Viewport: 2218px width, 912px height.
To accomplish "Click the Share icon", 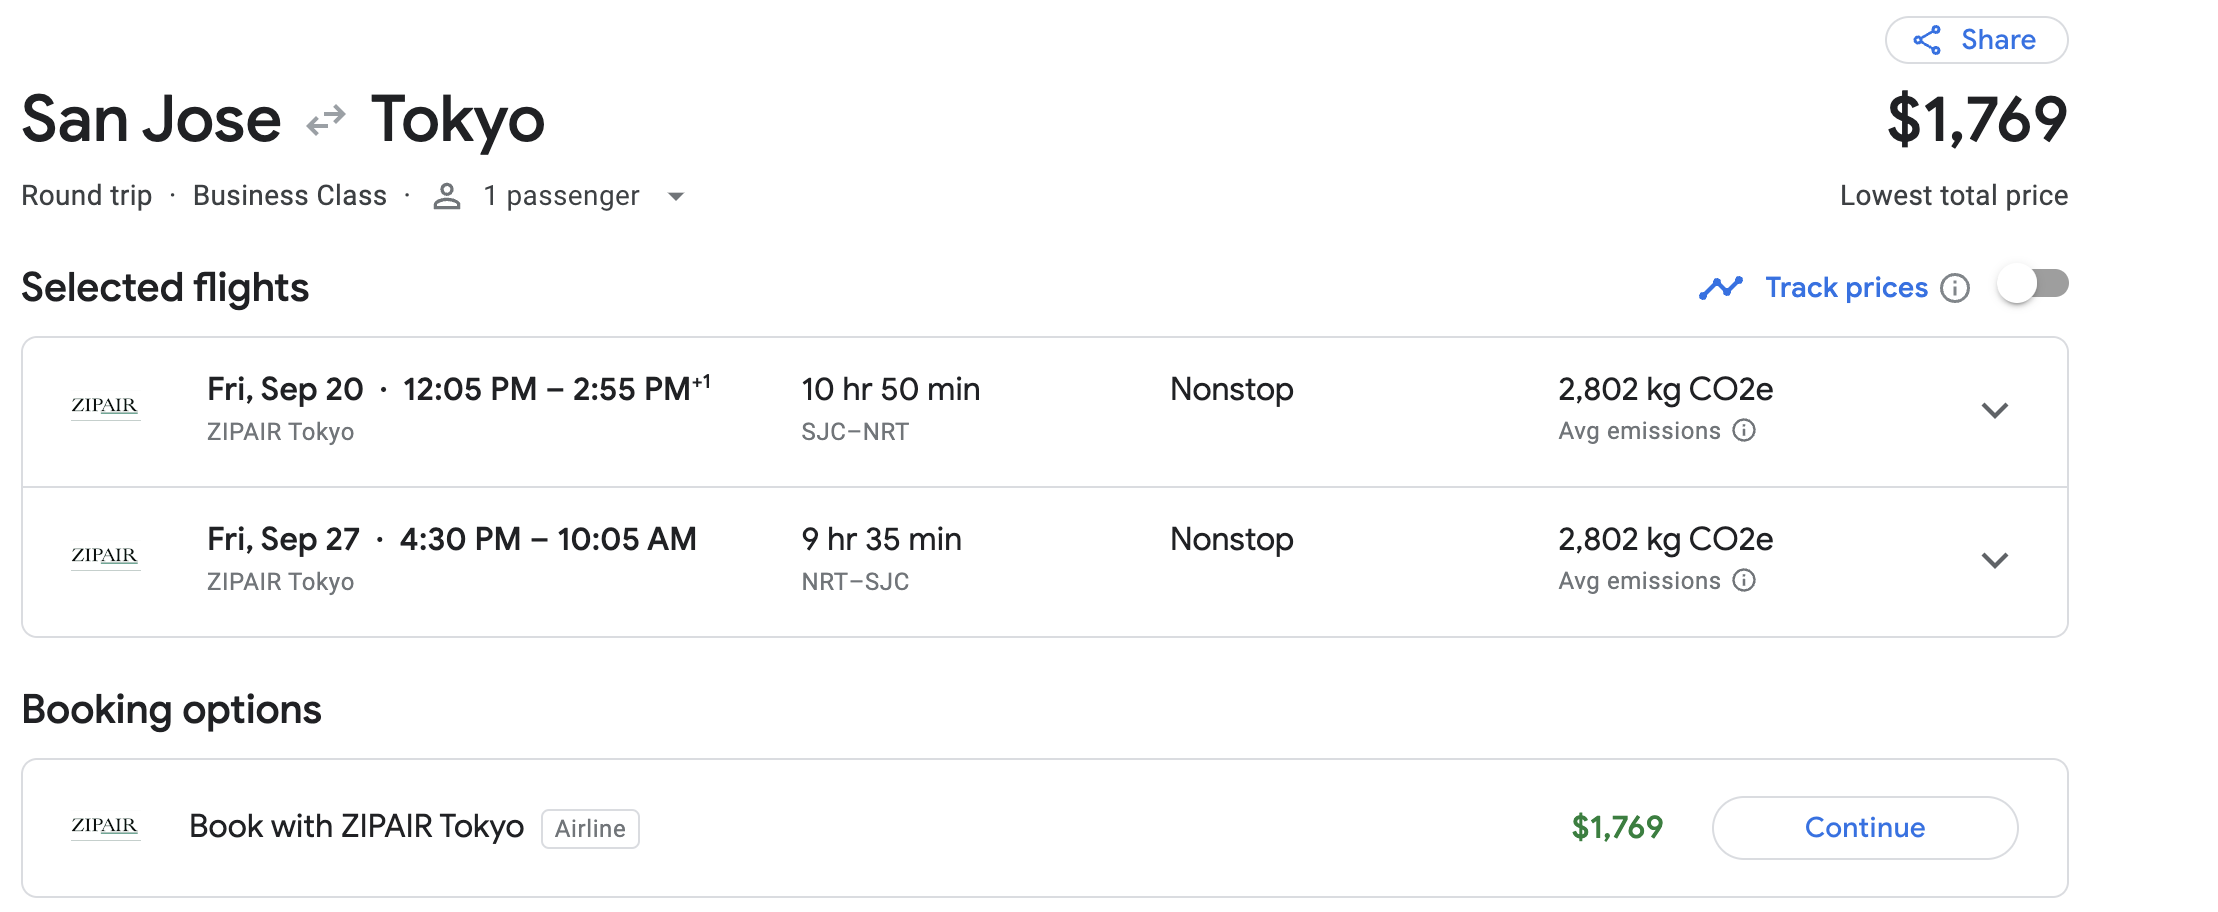I will point(1927,40).
